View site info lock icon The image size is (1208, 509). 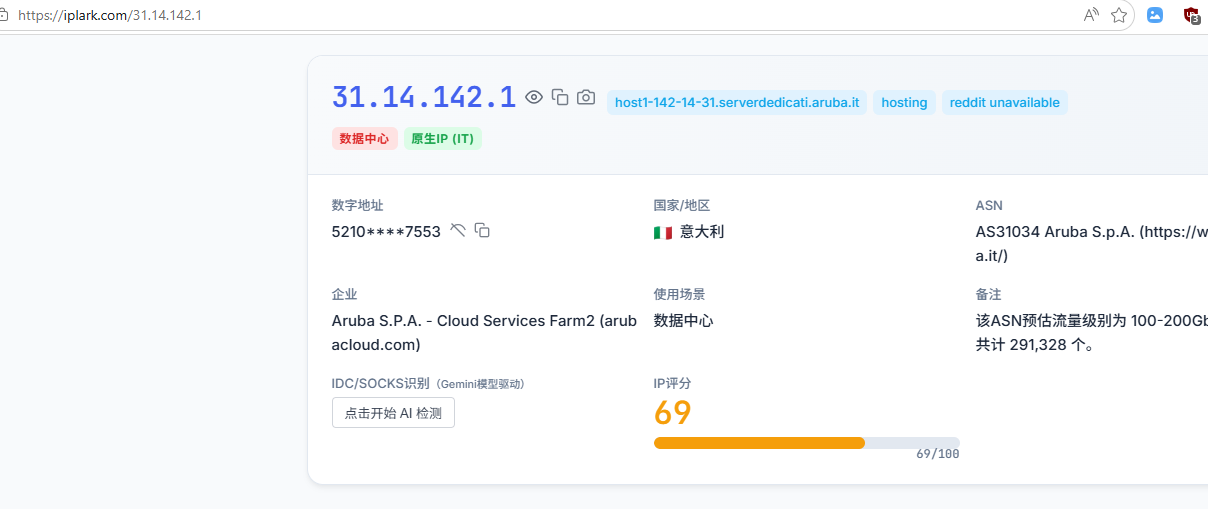click(x=4, y=15)
